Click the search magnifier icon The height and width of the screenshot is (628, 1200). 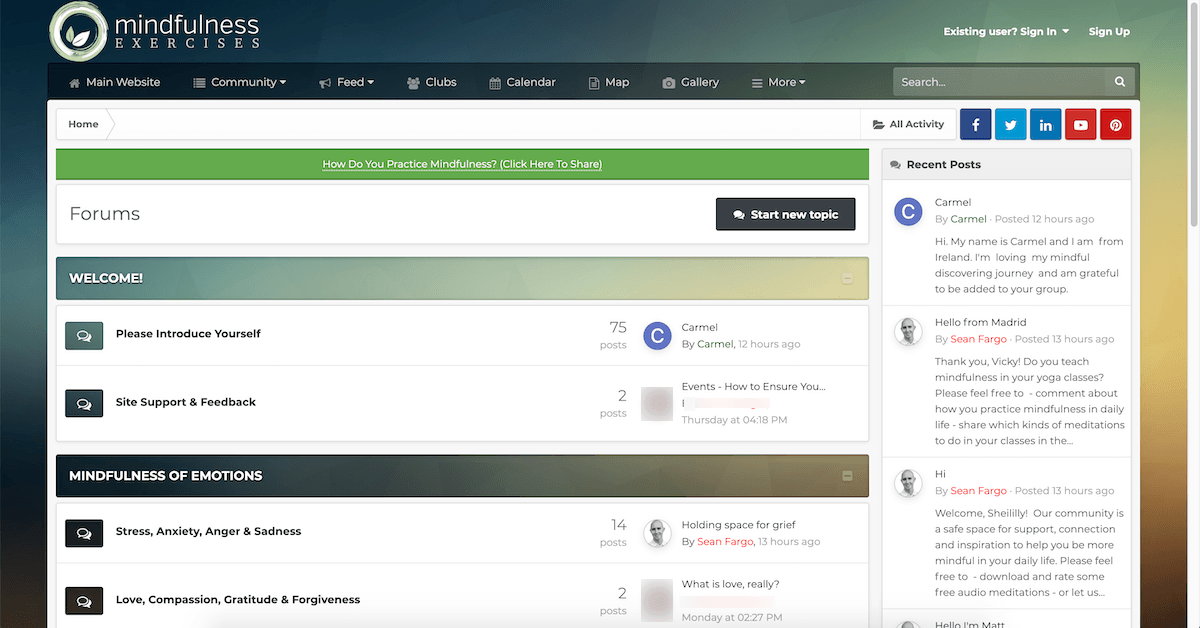point(1120,82)
